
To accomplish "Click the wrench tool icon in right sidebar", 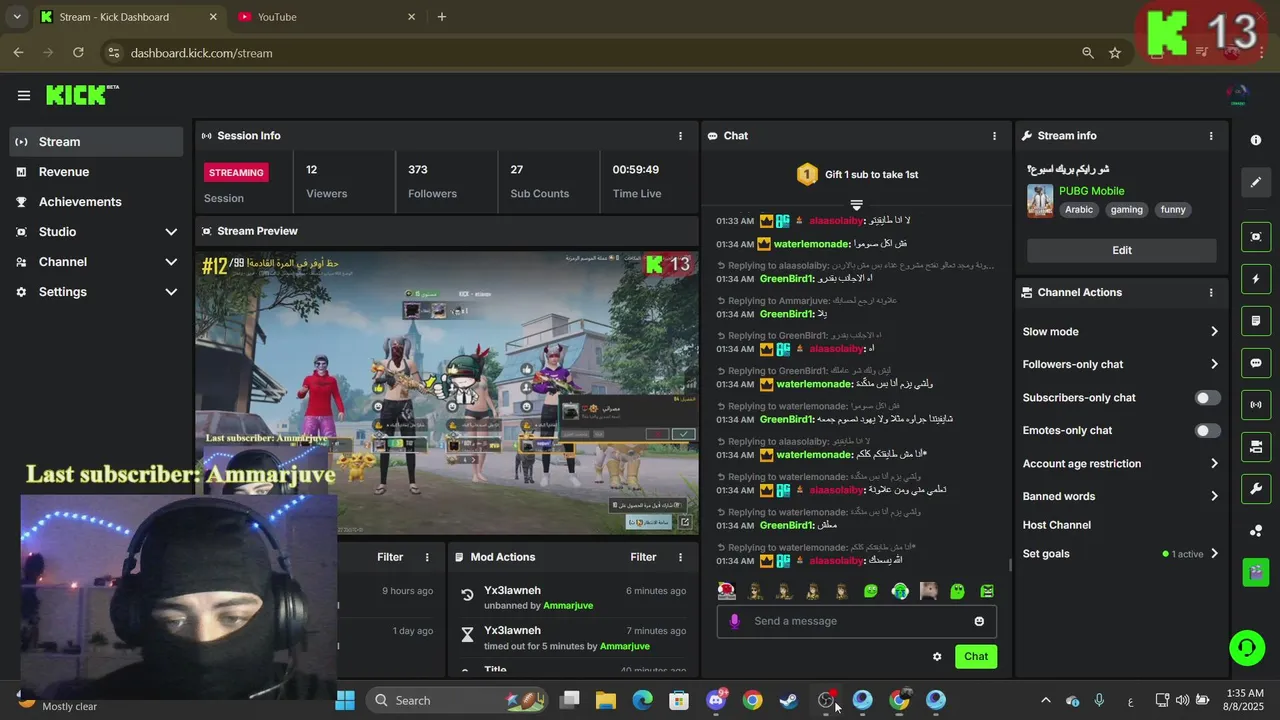I will point(1256,488).
